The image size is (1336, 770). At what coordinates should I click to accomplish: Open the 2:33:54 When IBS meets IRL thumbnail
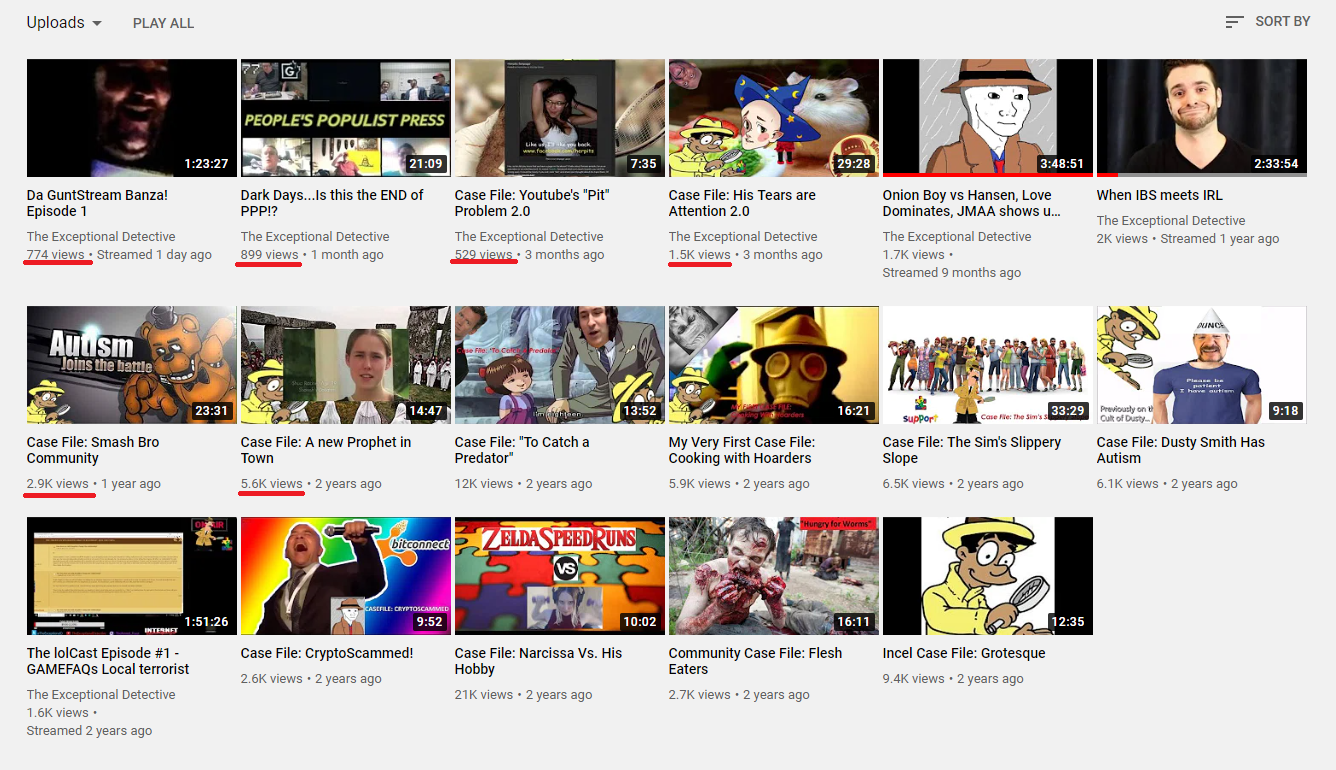(x=1202, y=118)
